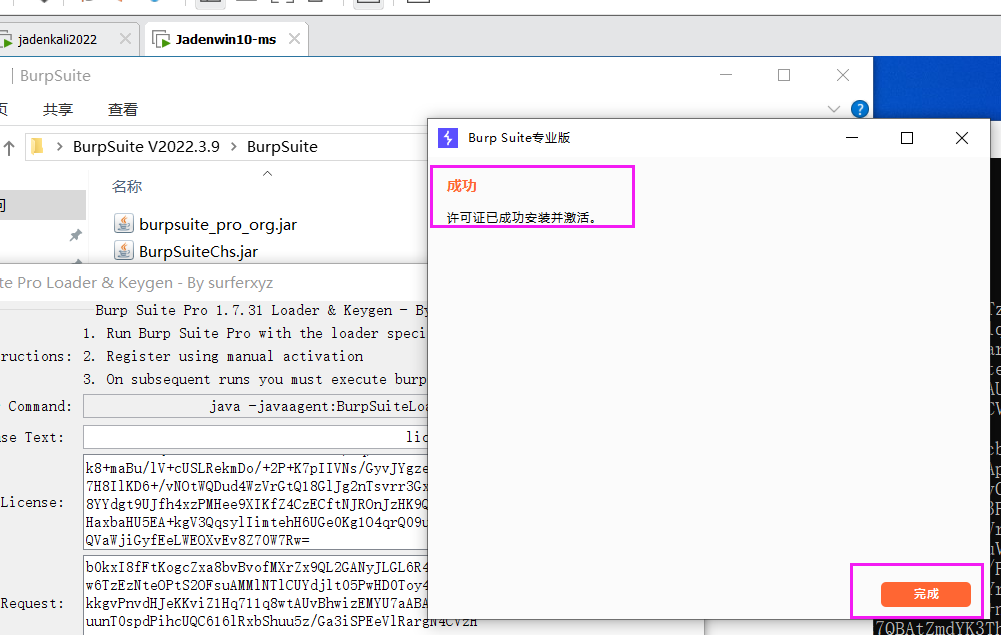Switch to the jadenkali2022 VM tab
Image resolution: width=1001 pixels, height=635 pixels.
click(57, 40)
